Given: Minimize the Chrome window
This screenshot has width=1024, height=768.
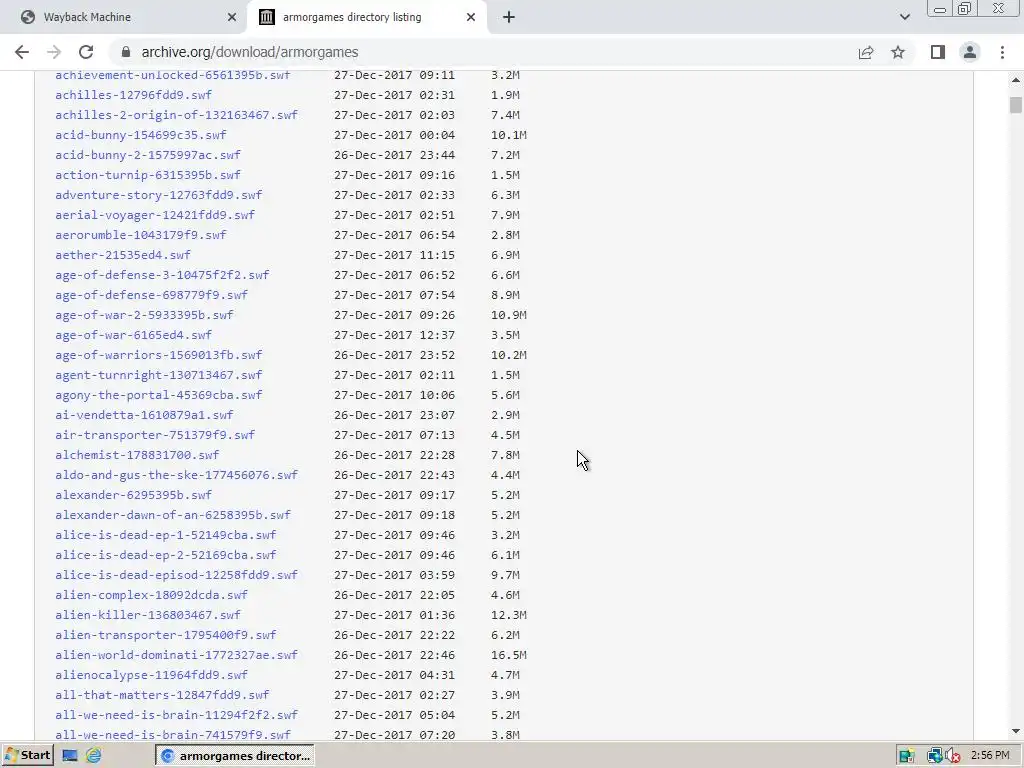Looking at the screenshot, I should click(940, 9).
